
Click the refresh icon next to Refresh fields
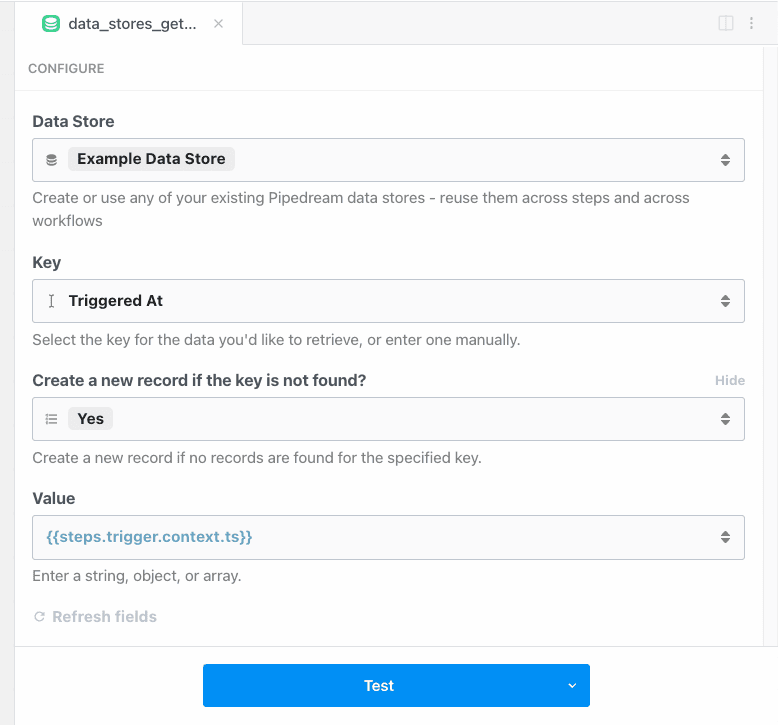39,616
